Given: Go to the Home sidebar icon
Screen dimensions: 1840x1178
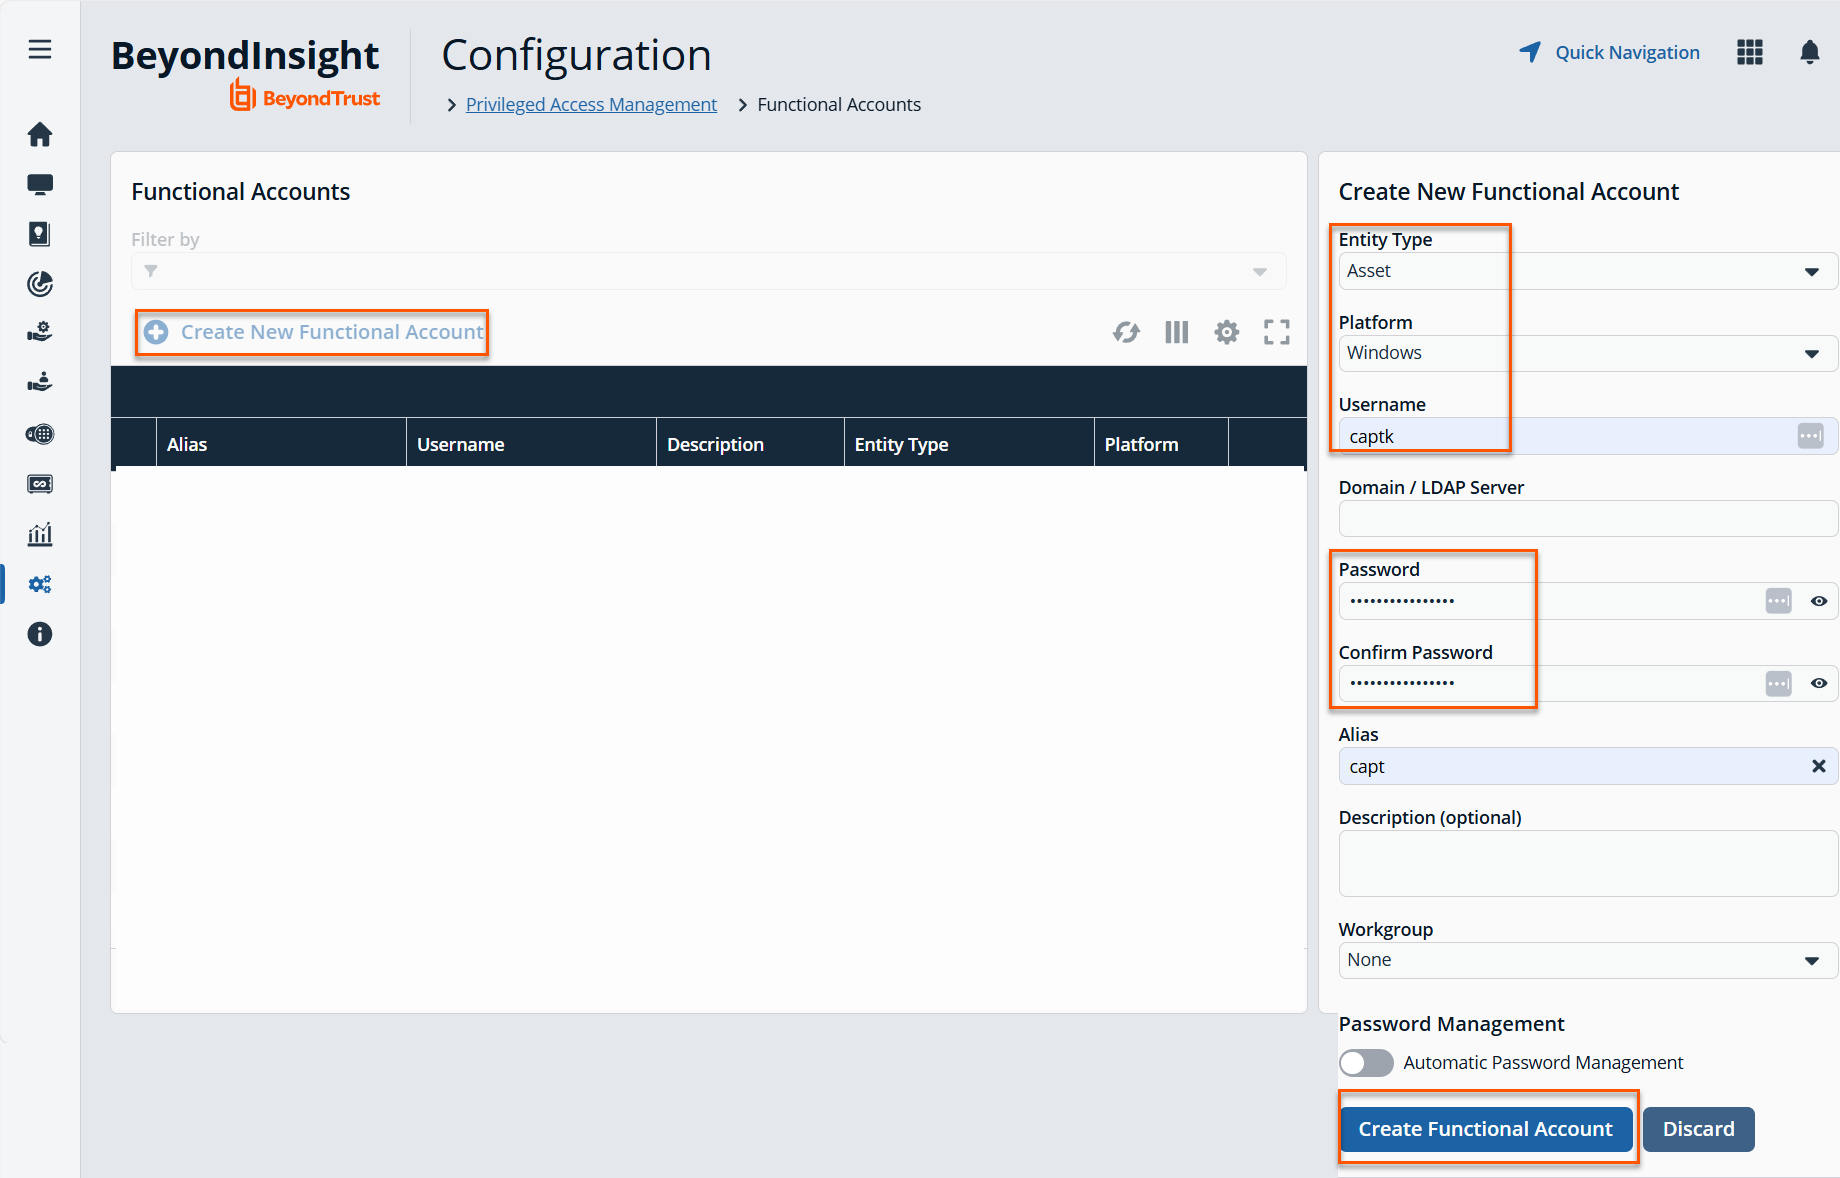Looking at the screenshot, I should click(40, 134).
